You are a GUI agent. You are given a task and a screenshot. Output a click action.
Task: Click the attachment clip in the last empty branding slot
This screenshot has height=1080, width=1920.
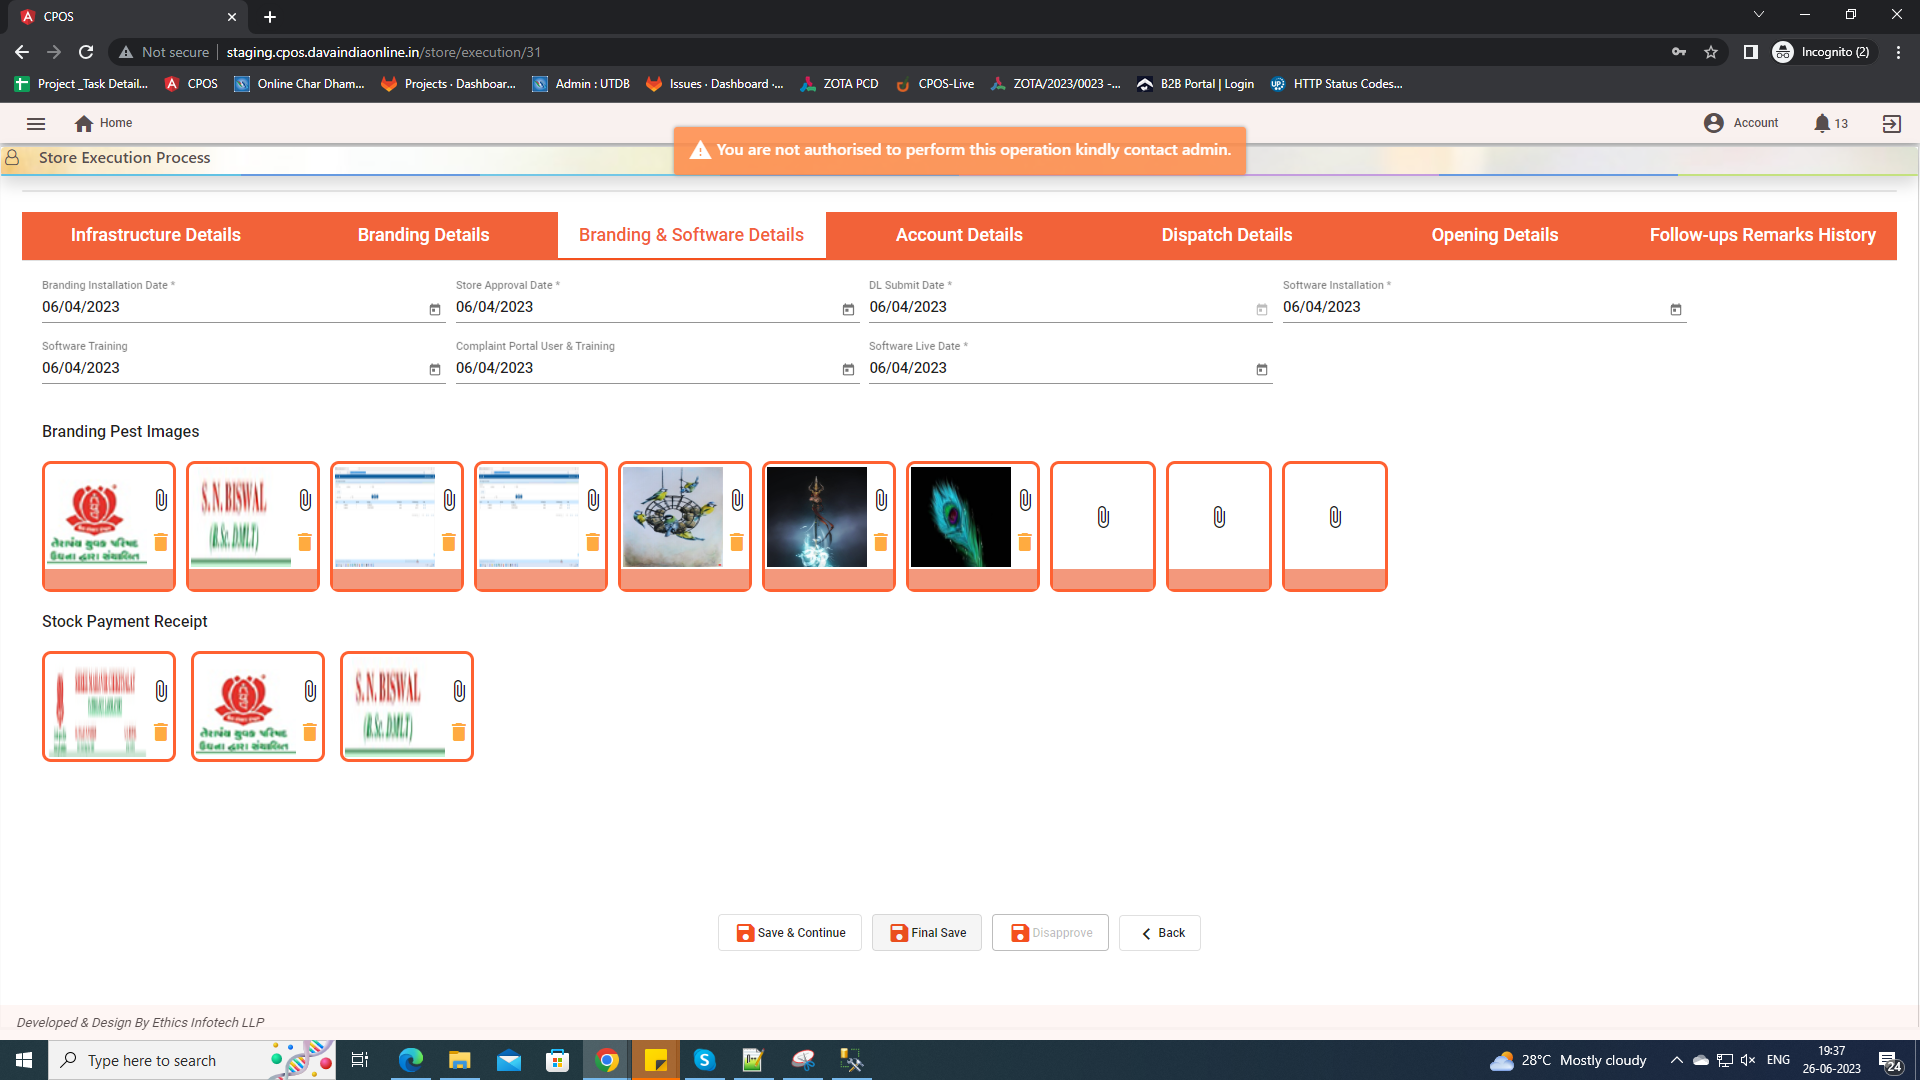coord(1334,517)
